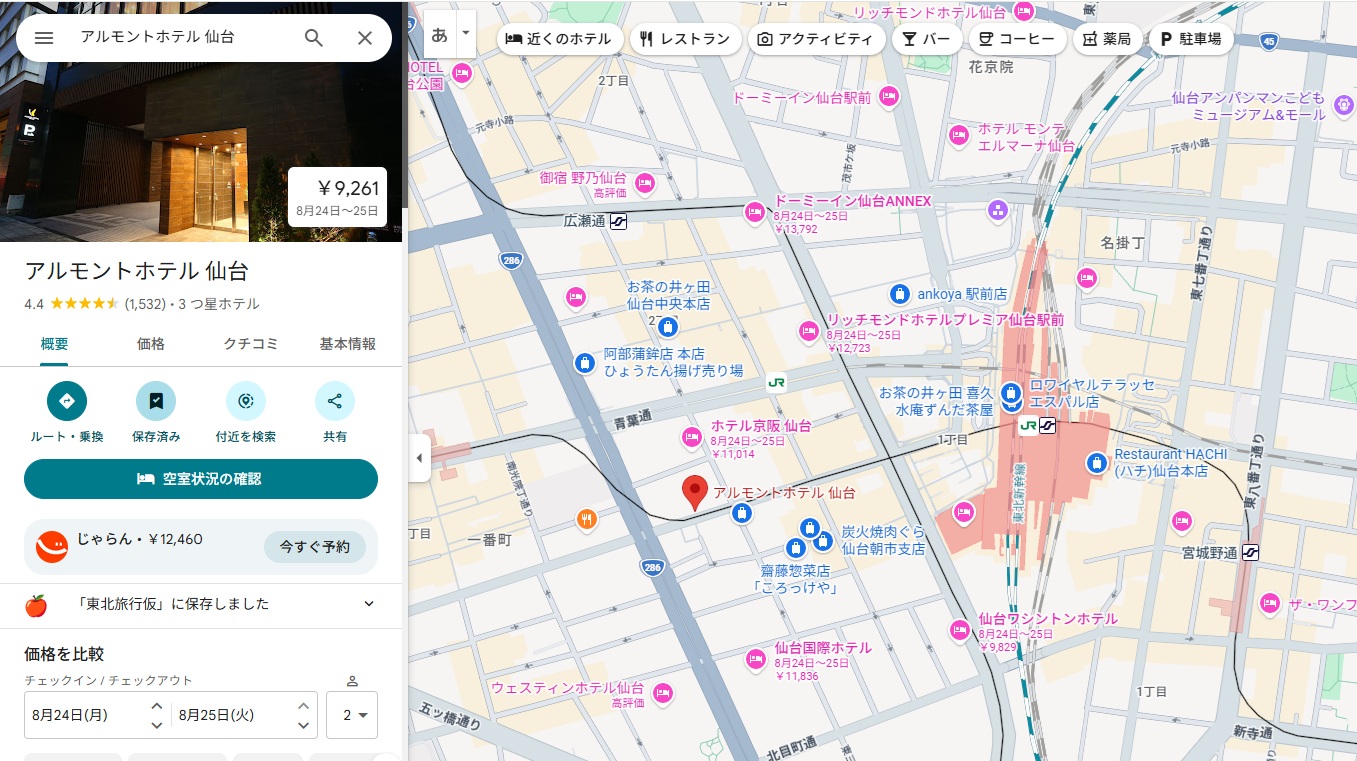
Task: Select the アクティビティ filter chip
Action: [817, 39]
